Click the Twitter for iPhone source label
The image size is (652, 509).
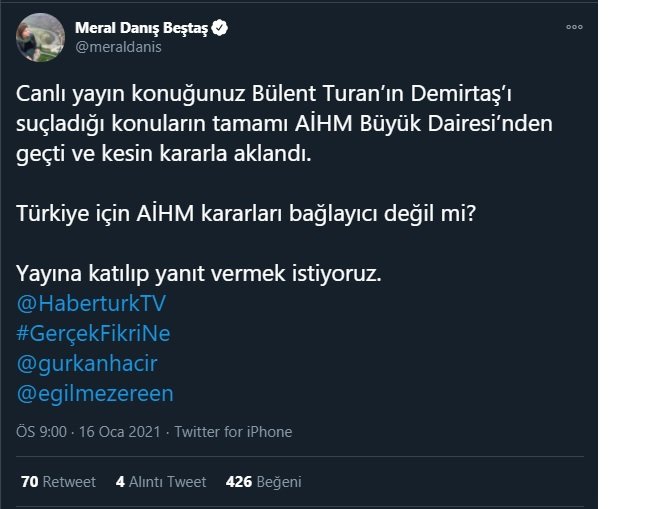233,432
